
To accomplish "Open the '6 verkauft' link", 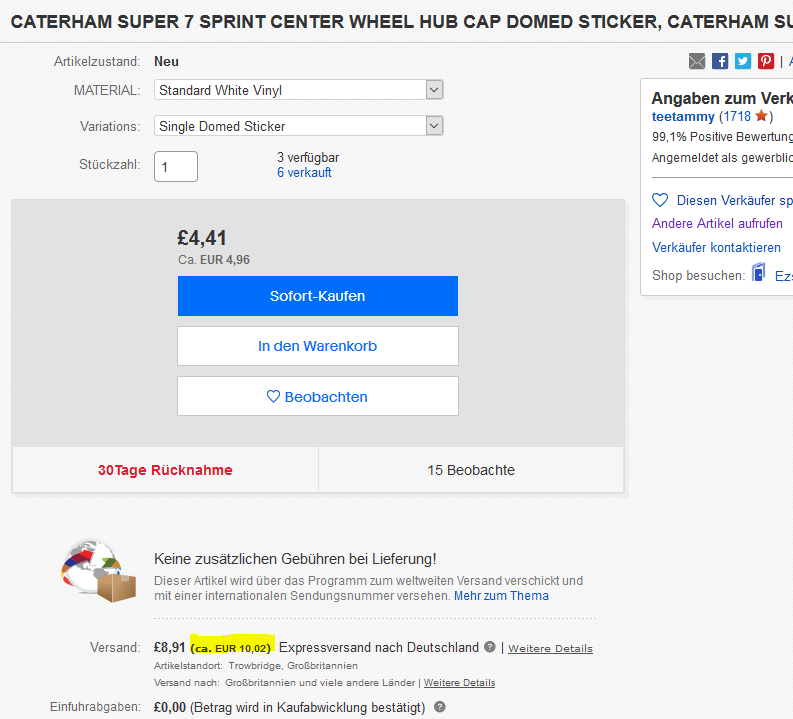I will [x=304, y=172].
